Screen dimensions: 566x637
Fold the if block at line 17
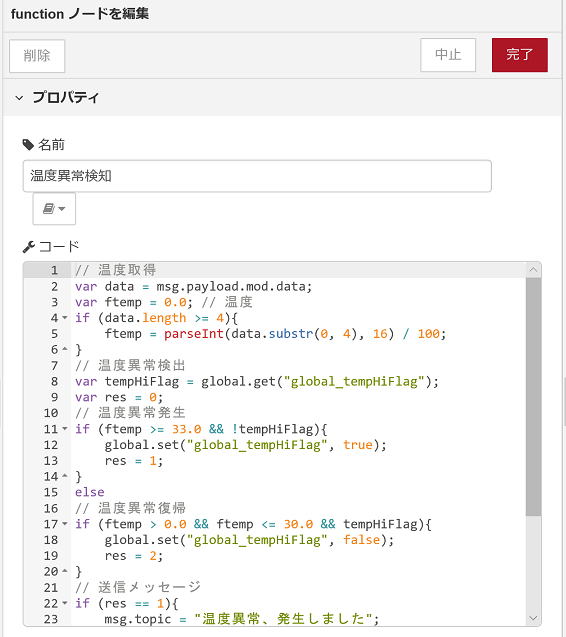(x=65, y=524)
